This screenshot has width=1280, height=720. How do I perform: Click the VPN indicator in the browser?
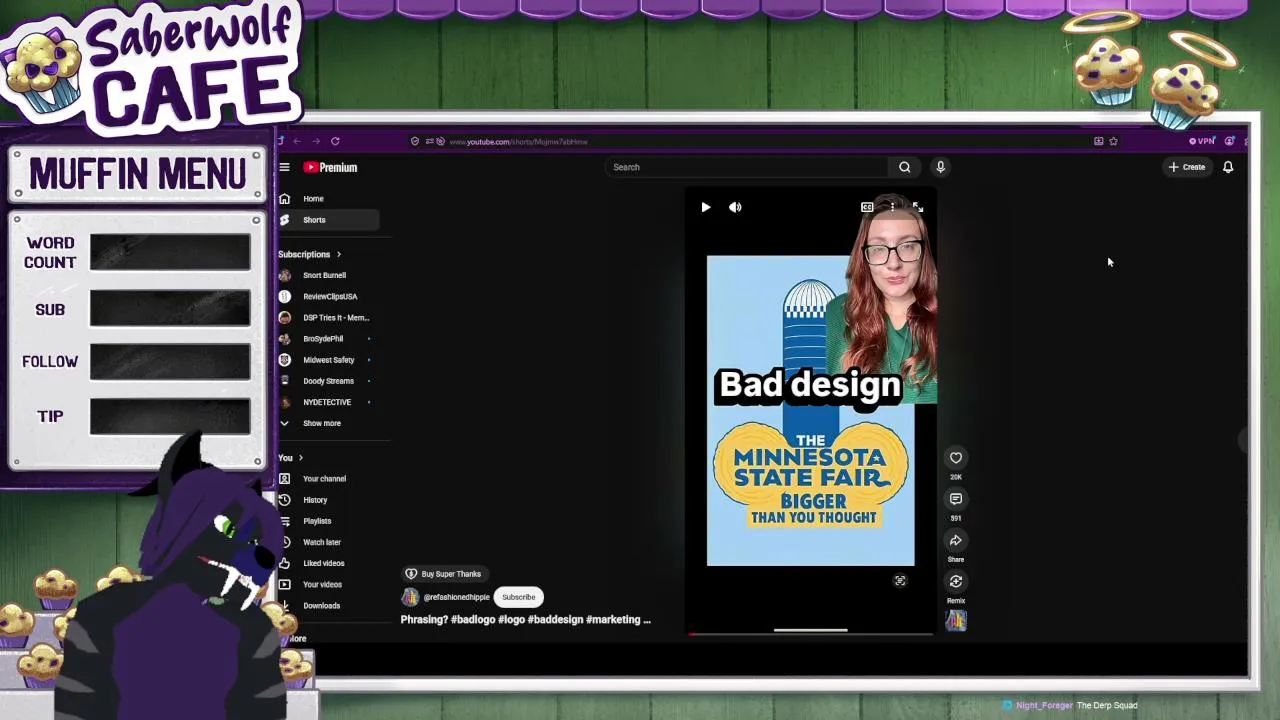pyautogui.click(x=1202, y=141)
